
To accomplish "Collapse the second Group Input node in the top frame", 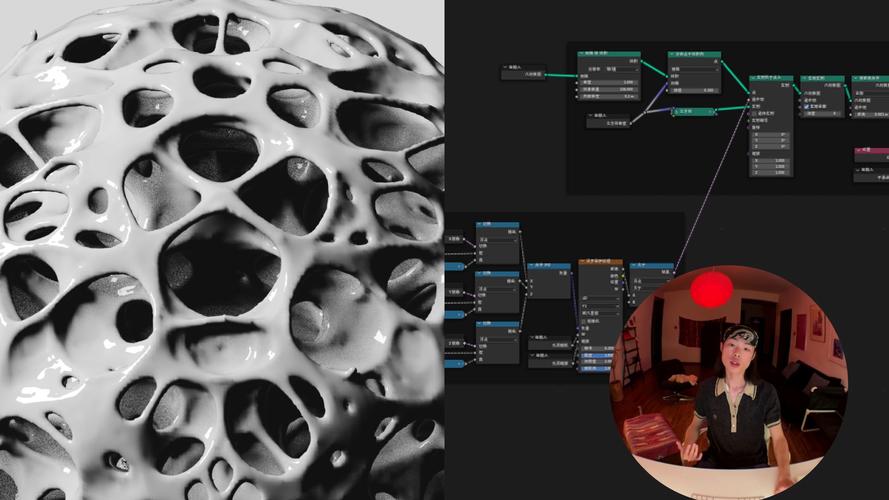I will coord(590,116).
